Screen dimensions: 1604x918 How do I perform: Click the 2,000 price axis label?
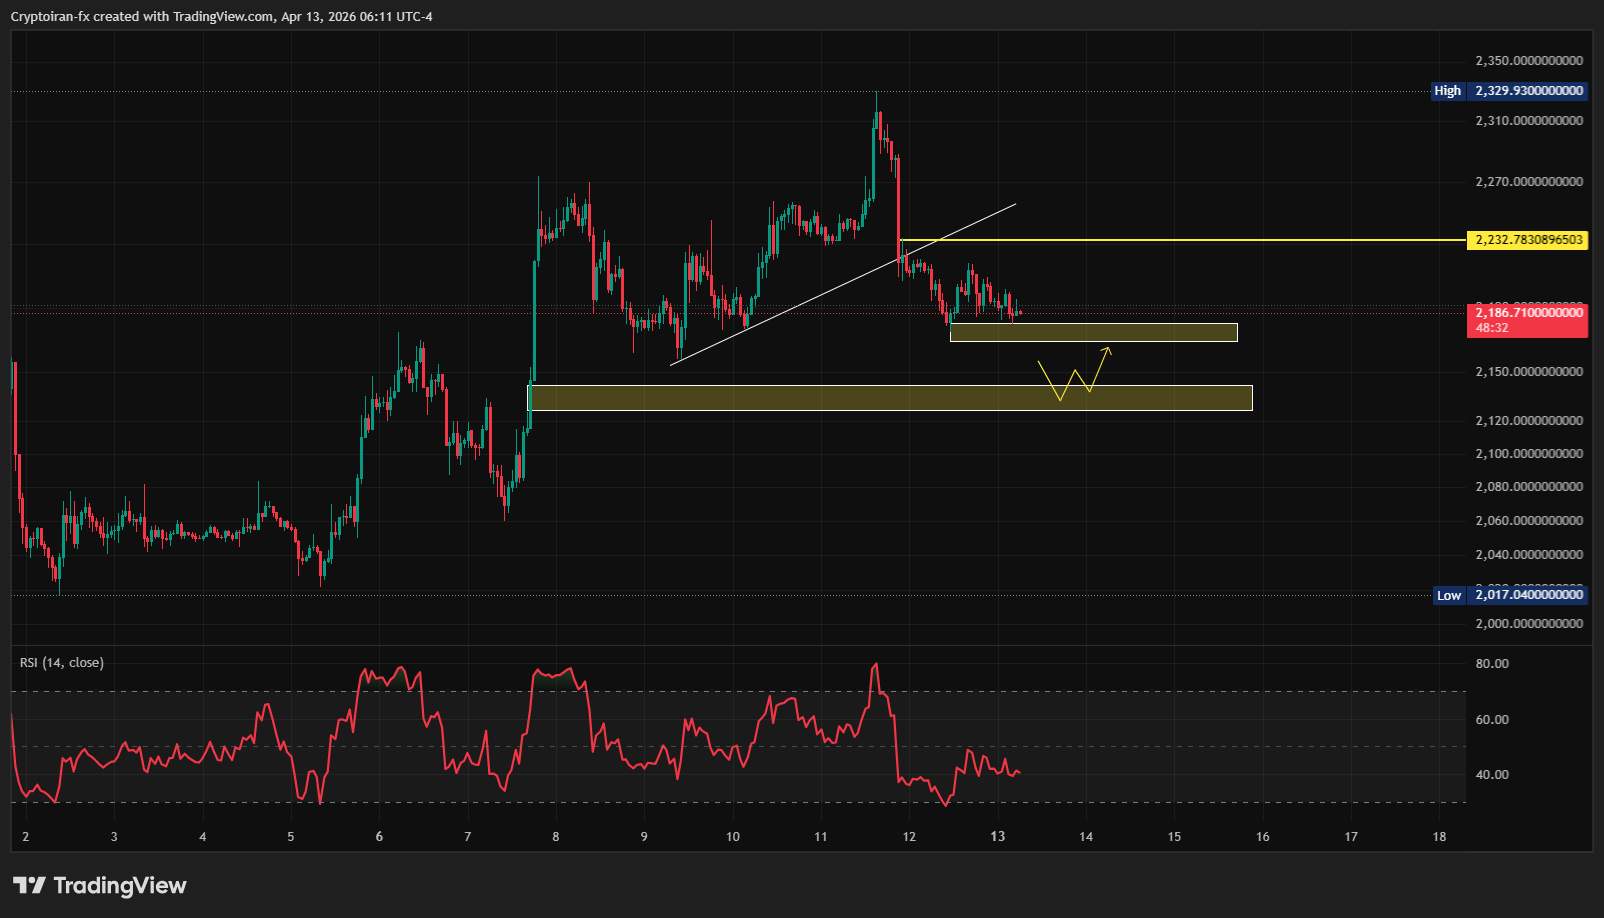click(x=1529, y=624)
